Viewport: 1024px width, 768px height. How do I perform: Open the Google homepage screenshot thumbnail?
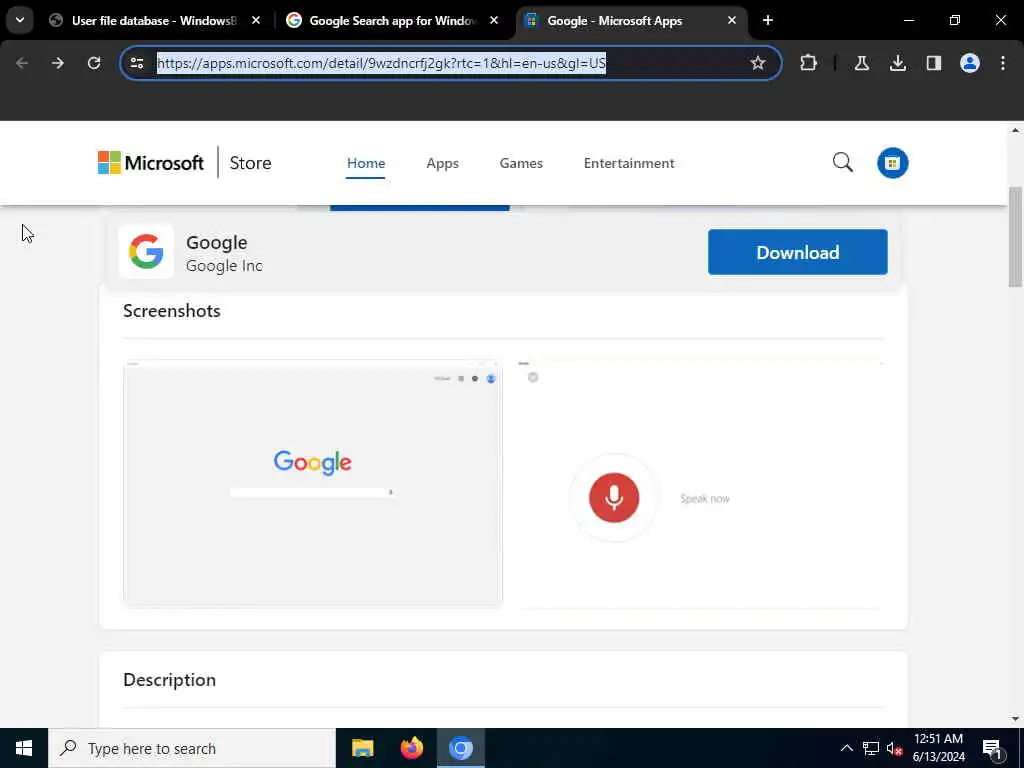(x=313, y=483)
